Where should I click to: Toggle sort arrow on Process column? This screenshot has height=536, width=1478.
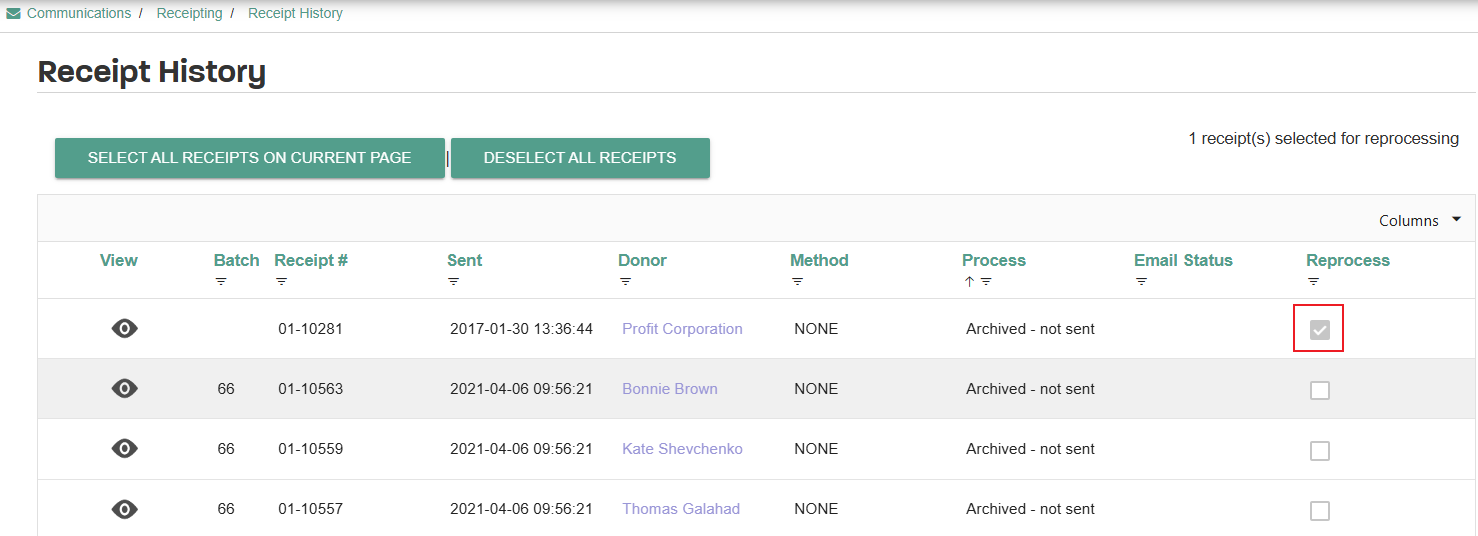(x=969, y=282)
